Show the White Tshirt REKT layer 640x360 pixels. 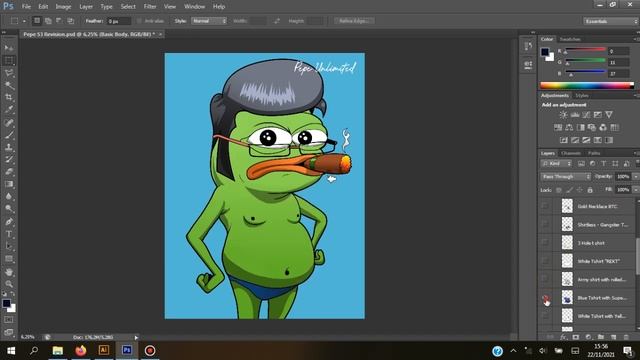(546, 261)
